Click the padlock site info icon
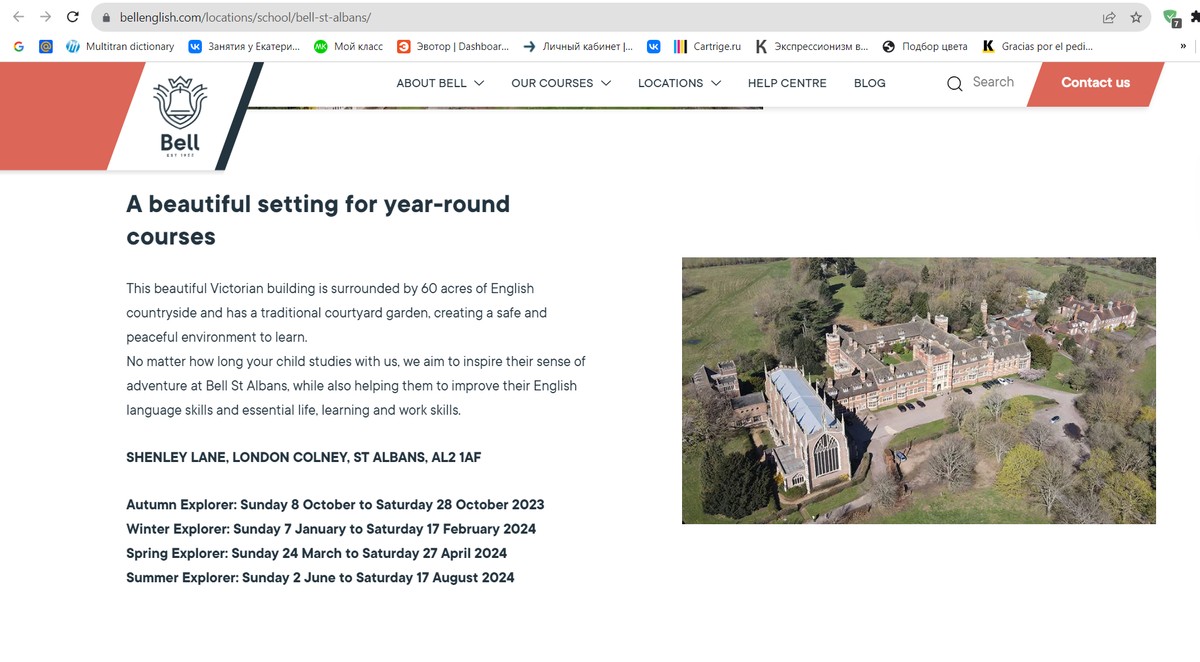Viewport: 1200px width, 662px height. coord(106,18)
